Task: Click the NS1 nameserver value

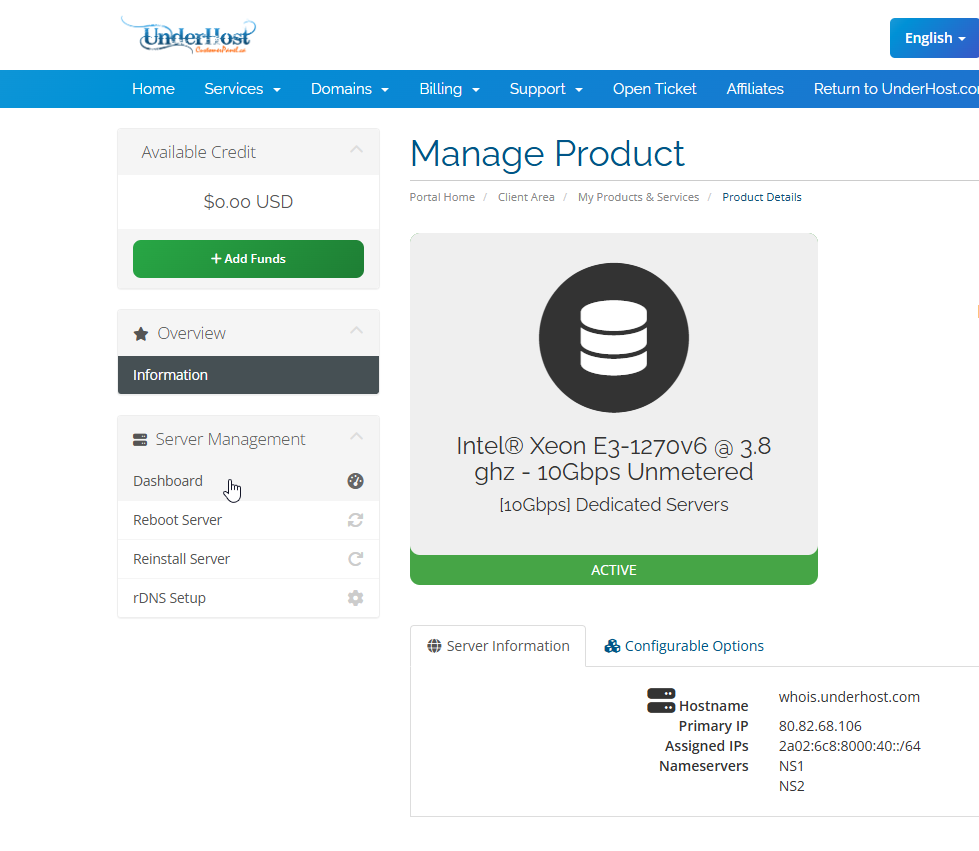Action: click(791, 766)
